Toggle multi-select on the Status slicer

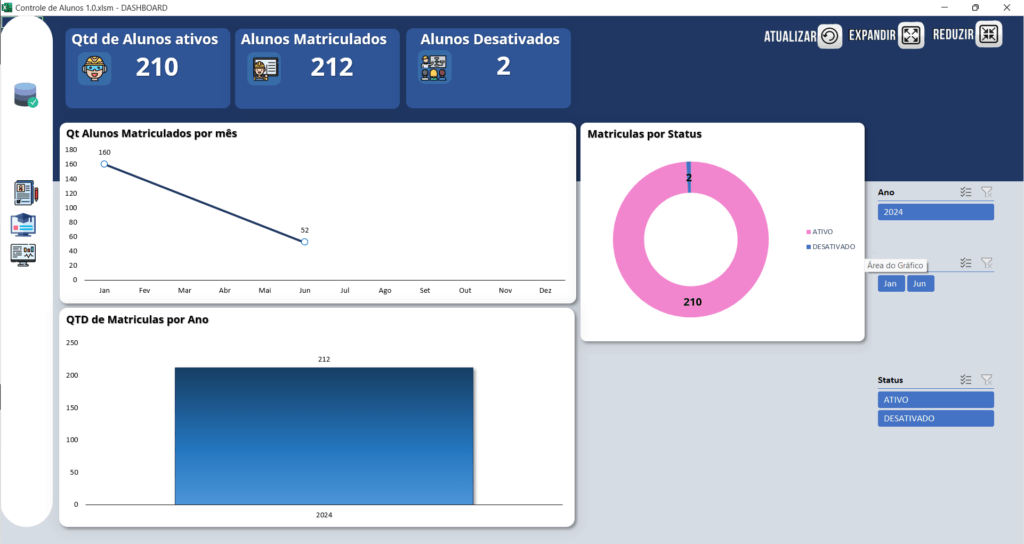tap(966, 379)
